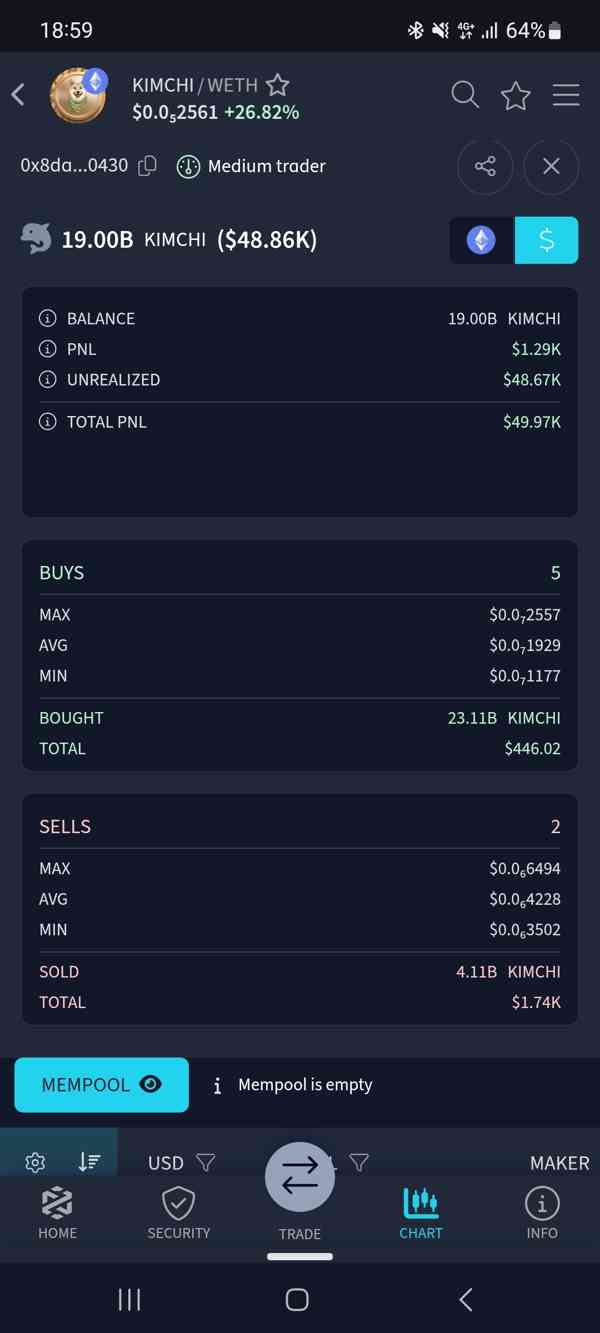Favorite the pair with header star icon

pyautogui.click(x=516, y=96)
